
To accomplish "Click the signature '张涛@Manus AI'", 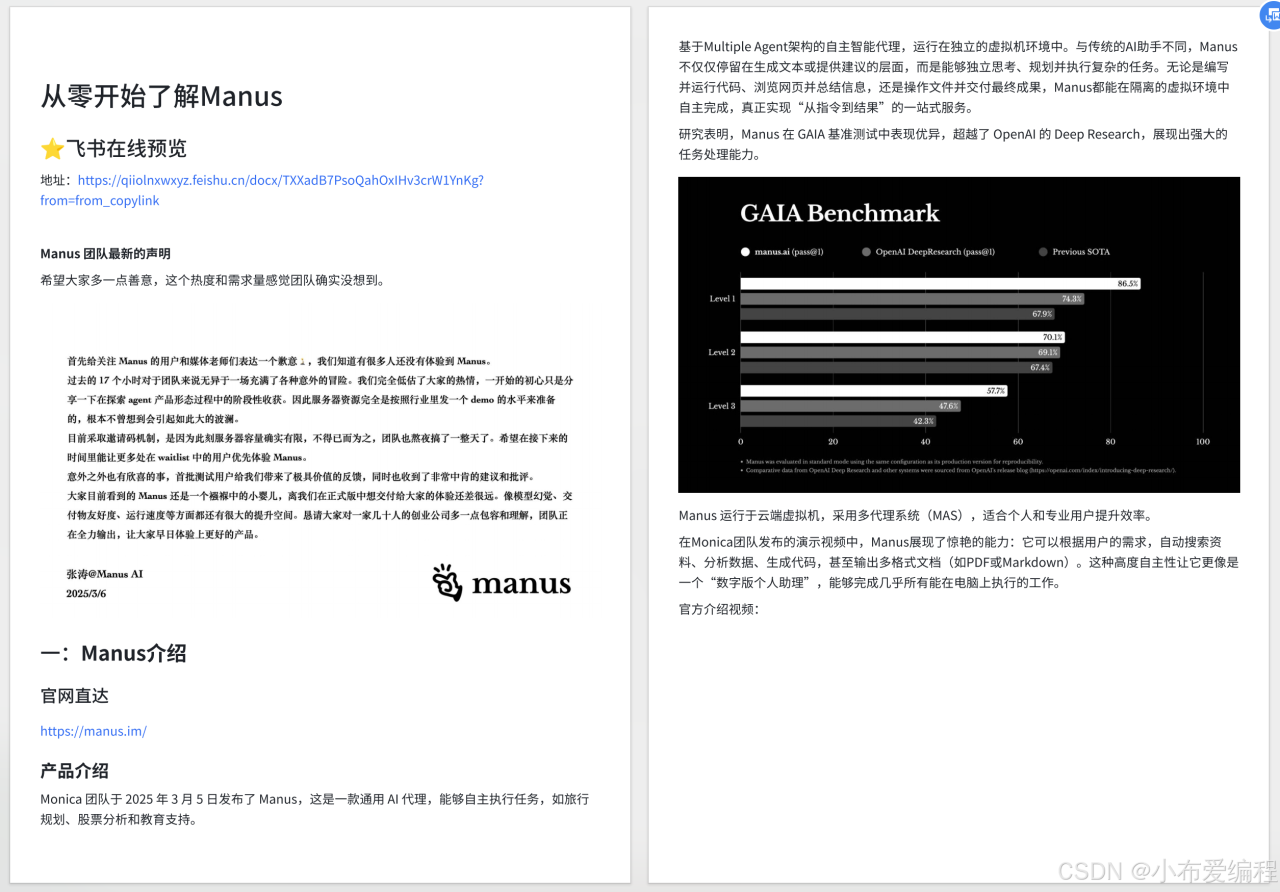I will pyautogui.click(x=104, y=574).
